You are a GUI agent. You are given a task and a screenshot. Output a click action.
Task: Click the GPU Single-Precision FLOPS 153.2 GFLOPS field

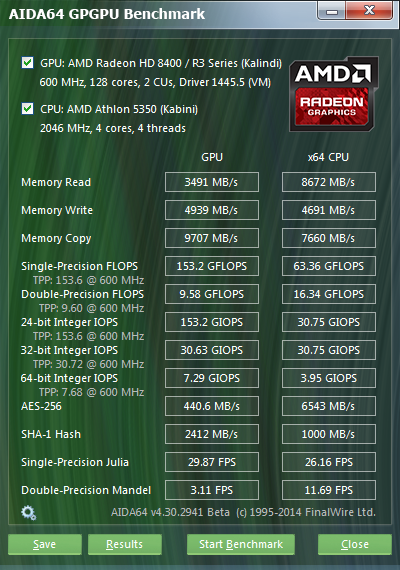tap(212, 266)
